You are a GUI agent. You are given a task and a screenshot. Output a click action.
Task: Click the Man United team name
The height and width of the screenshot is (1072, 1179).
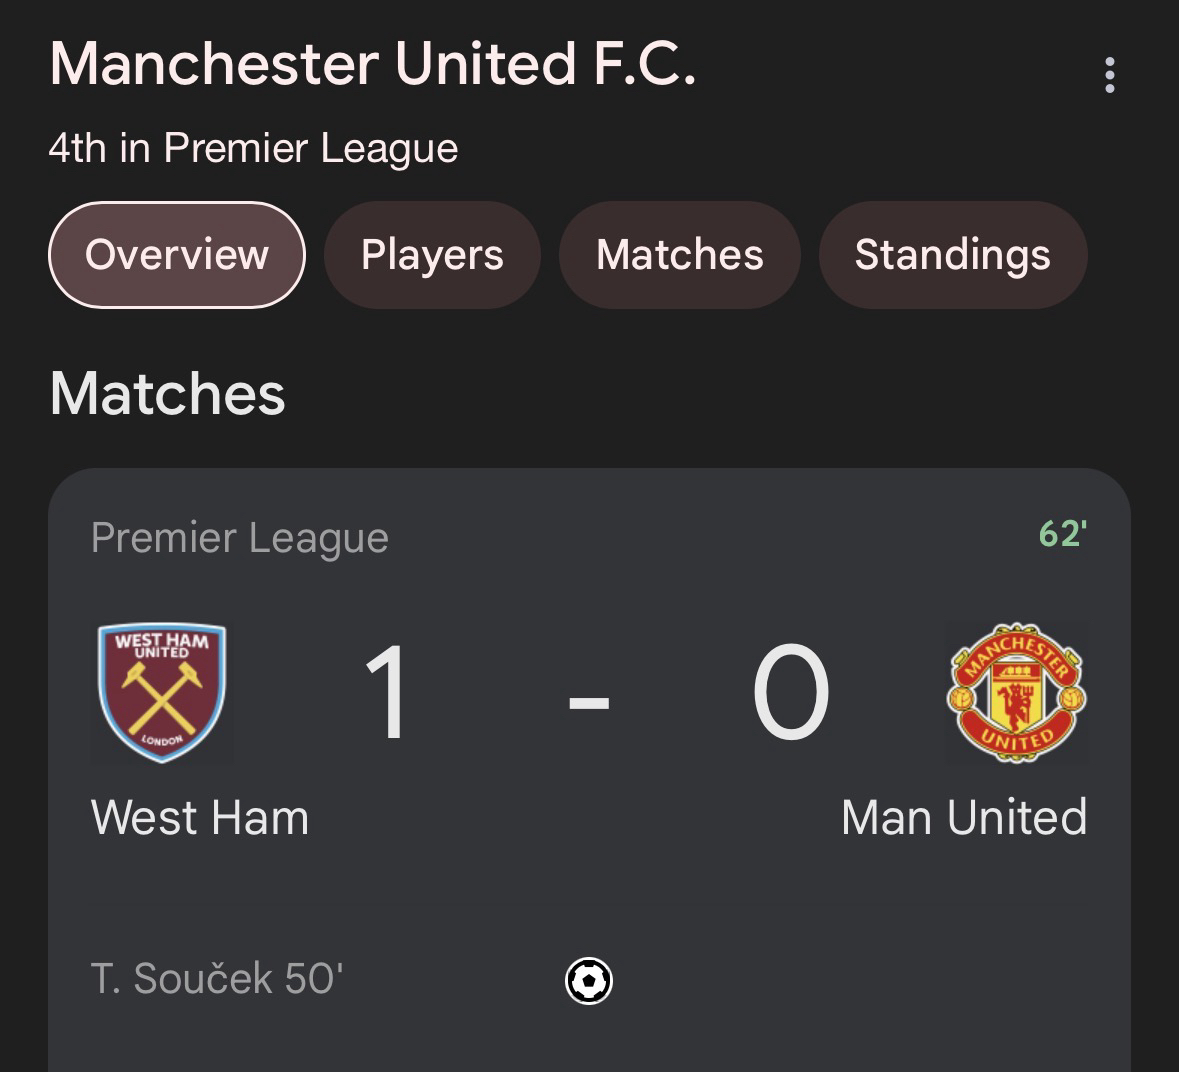tap(963, 818)
